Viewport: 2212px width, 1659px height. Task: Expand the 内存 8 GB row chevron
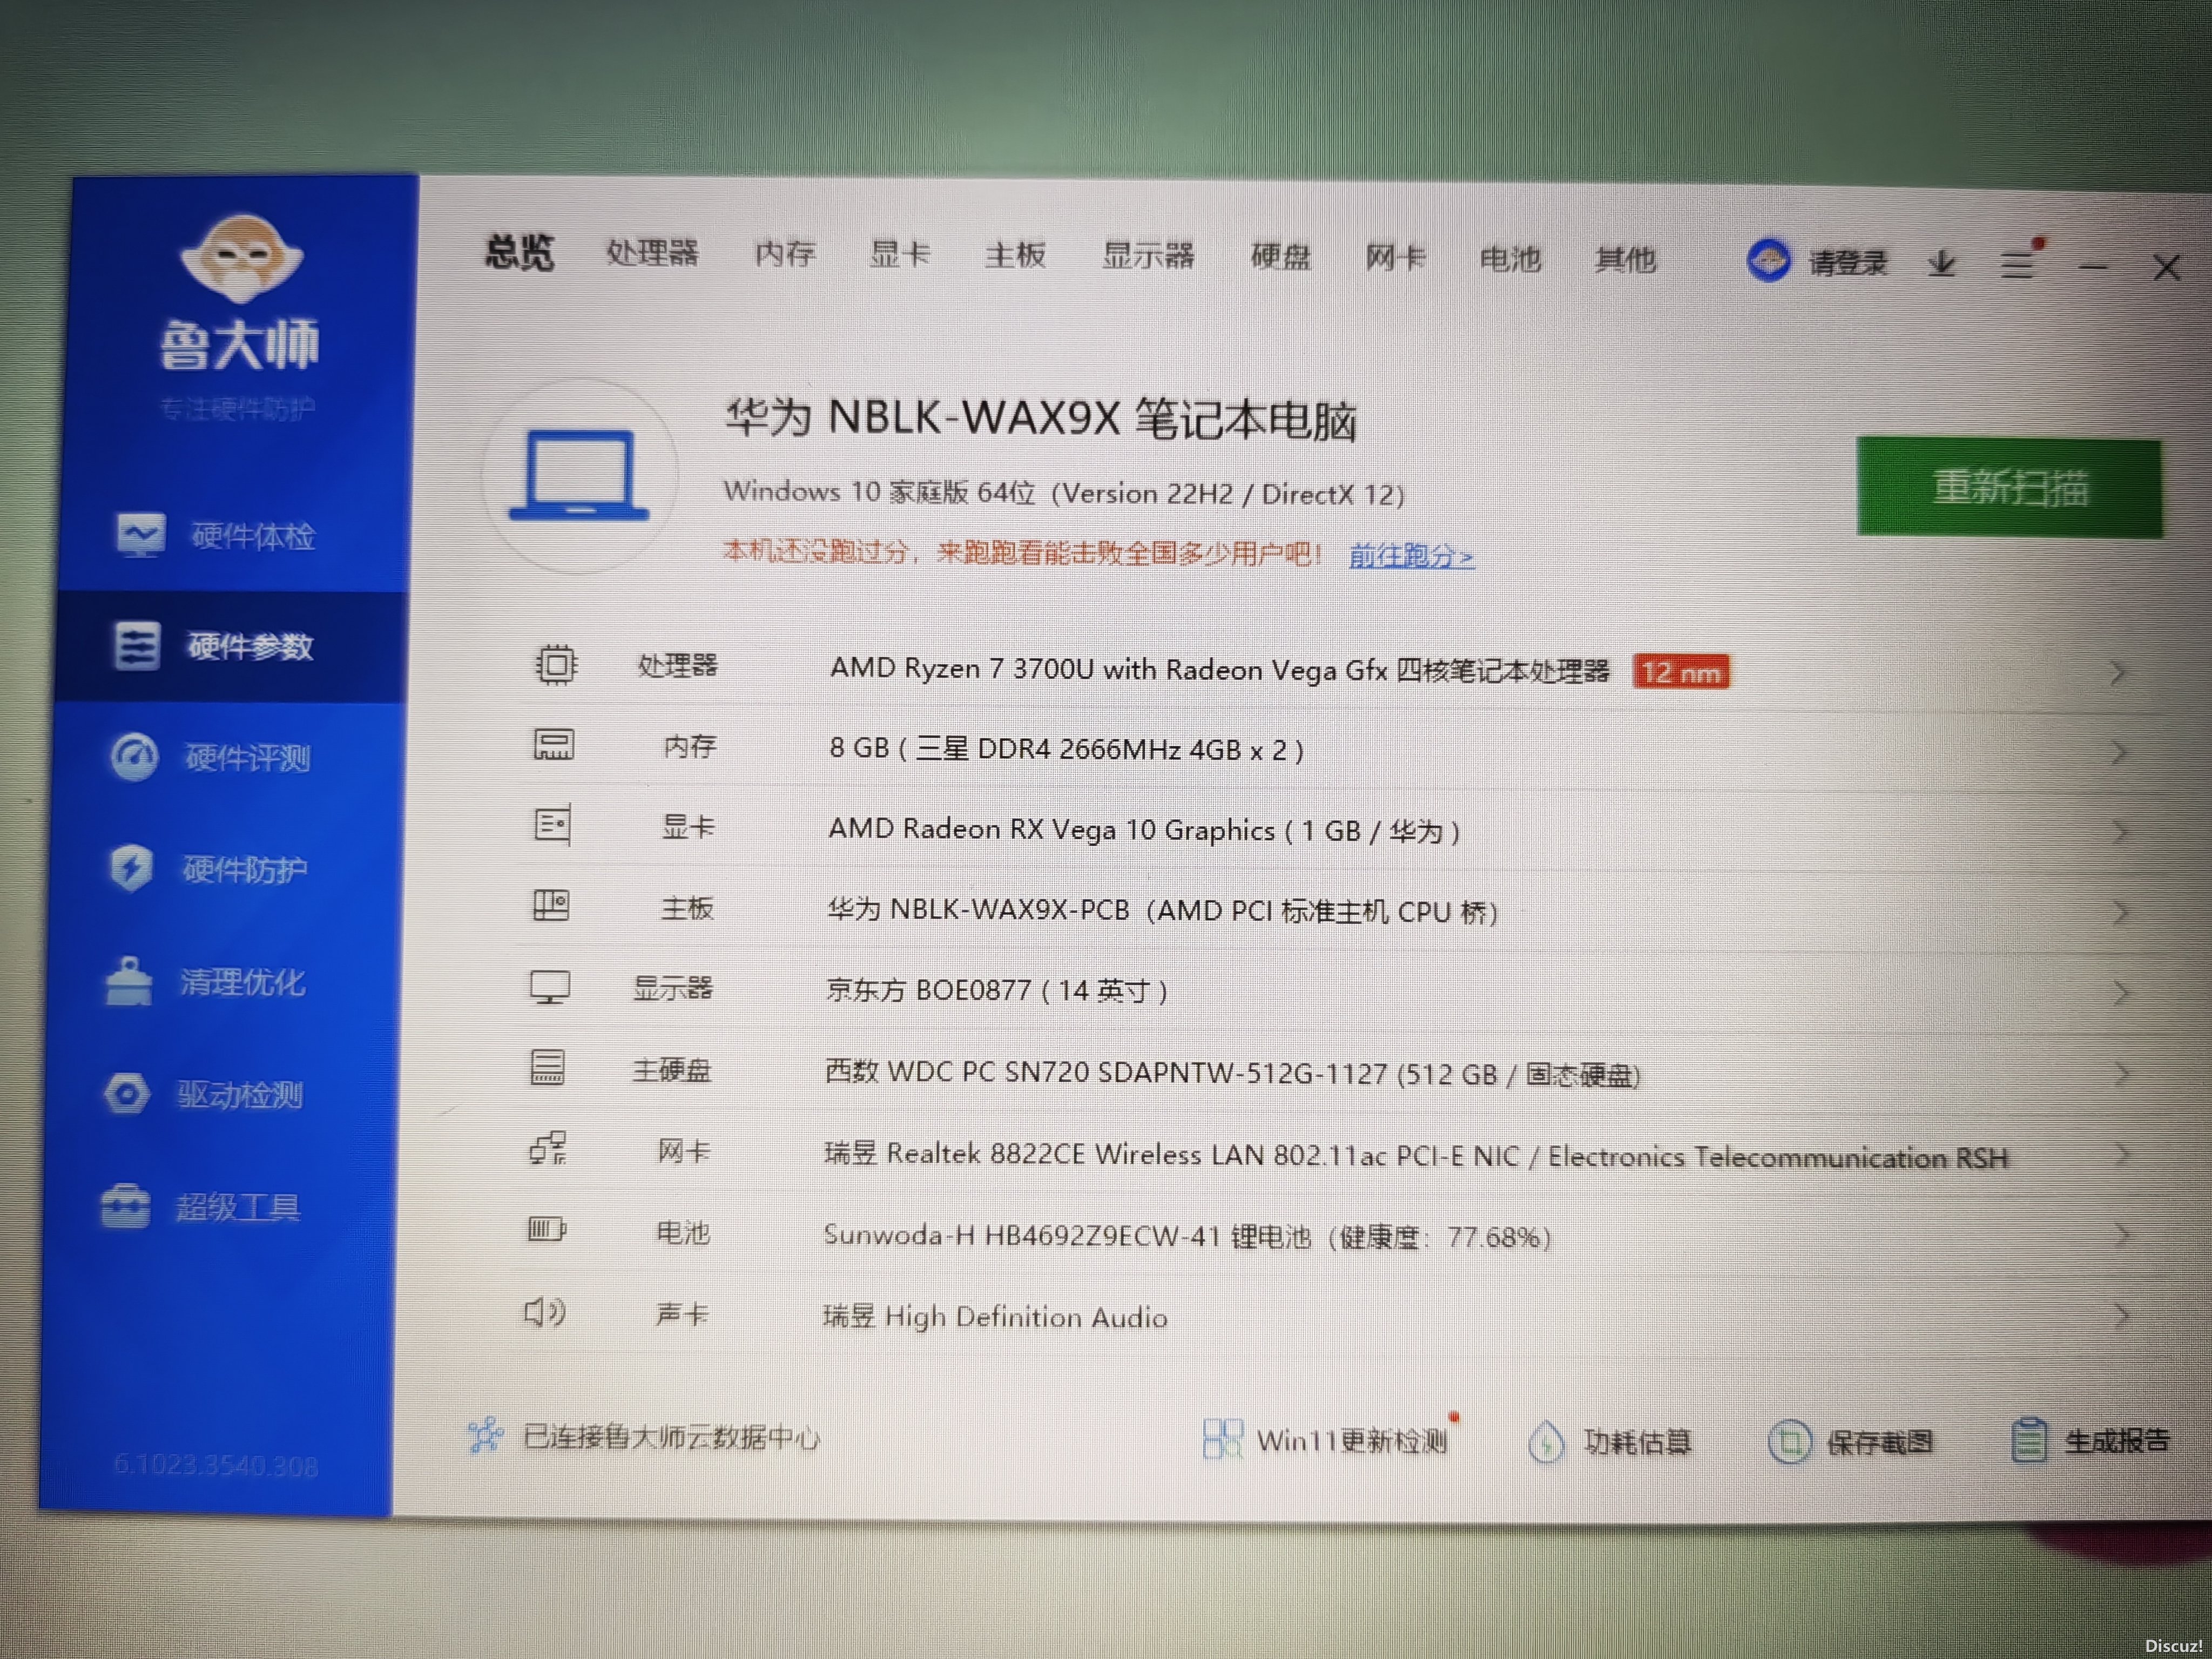pyautogui.click(x=2118, y=752)
